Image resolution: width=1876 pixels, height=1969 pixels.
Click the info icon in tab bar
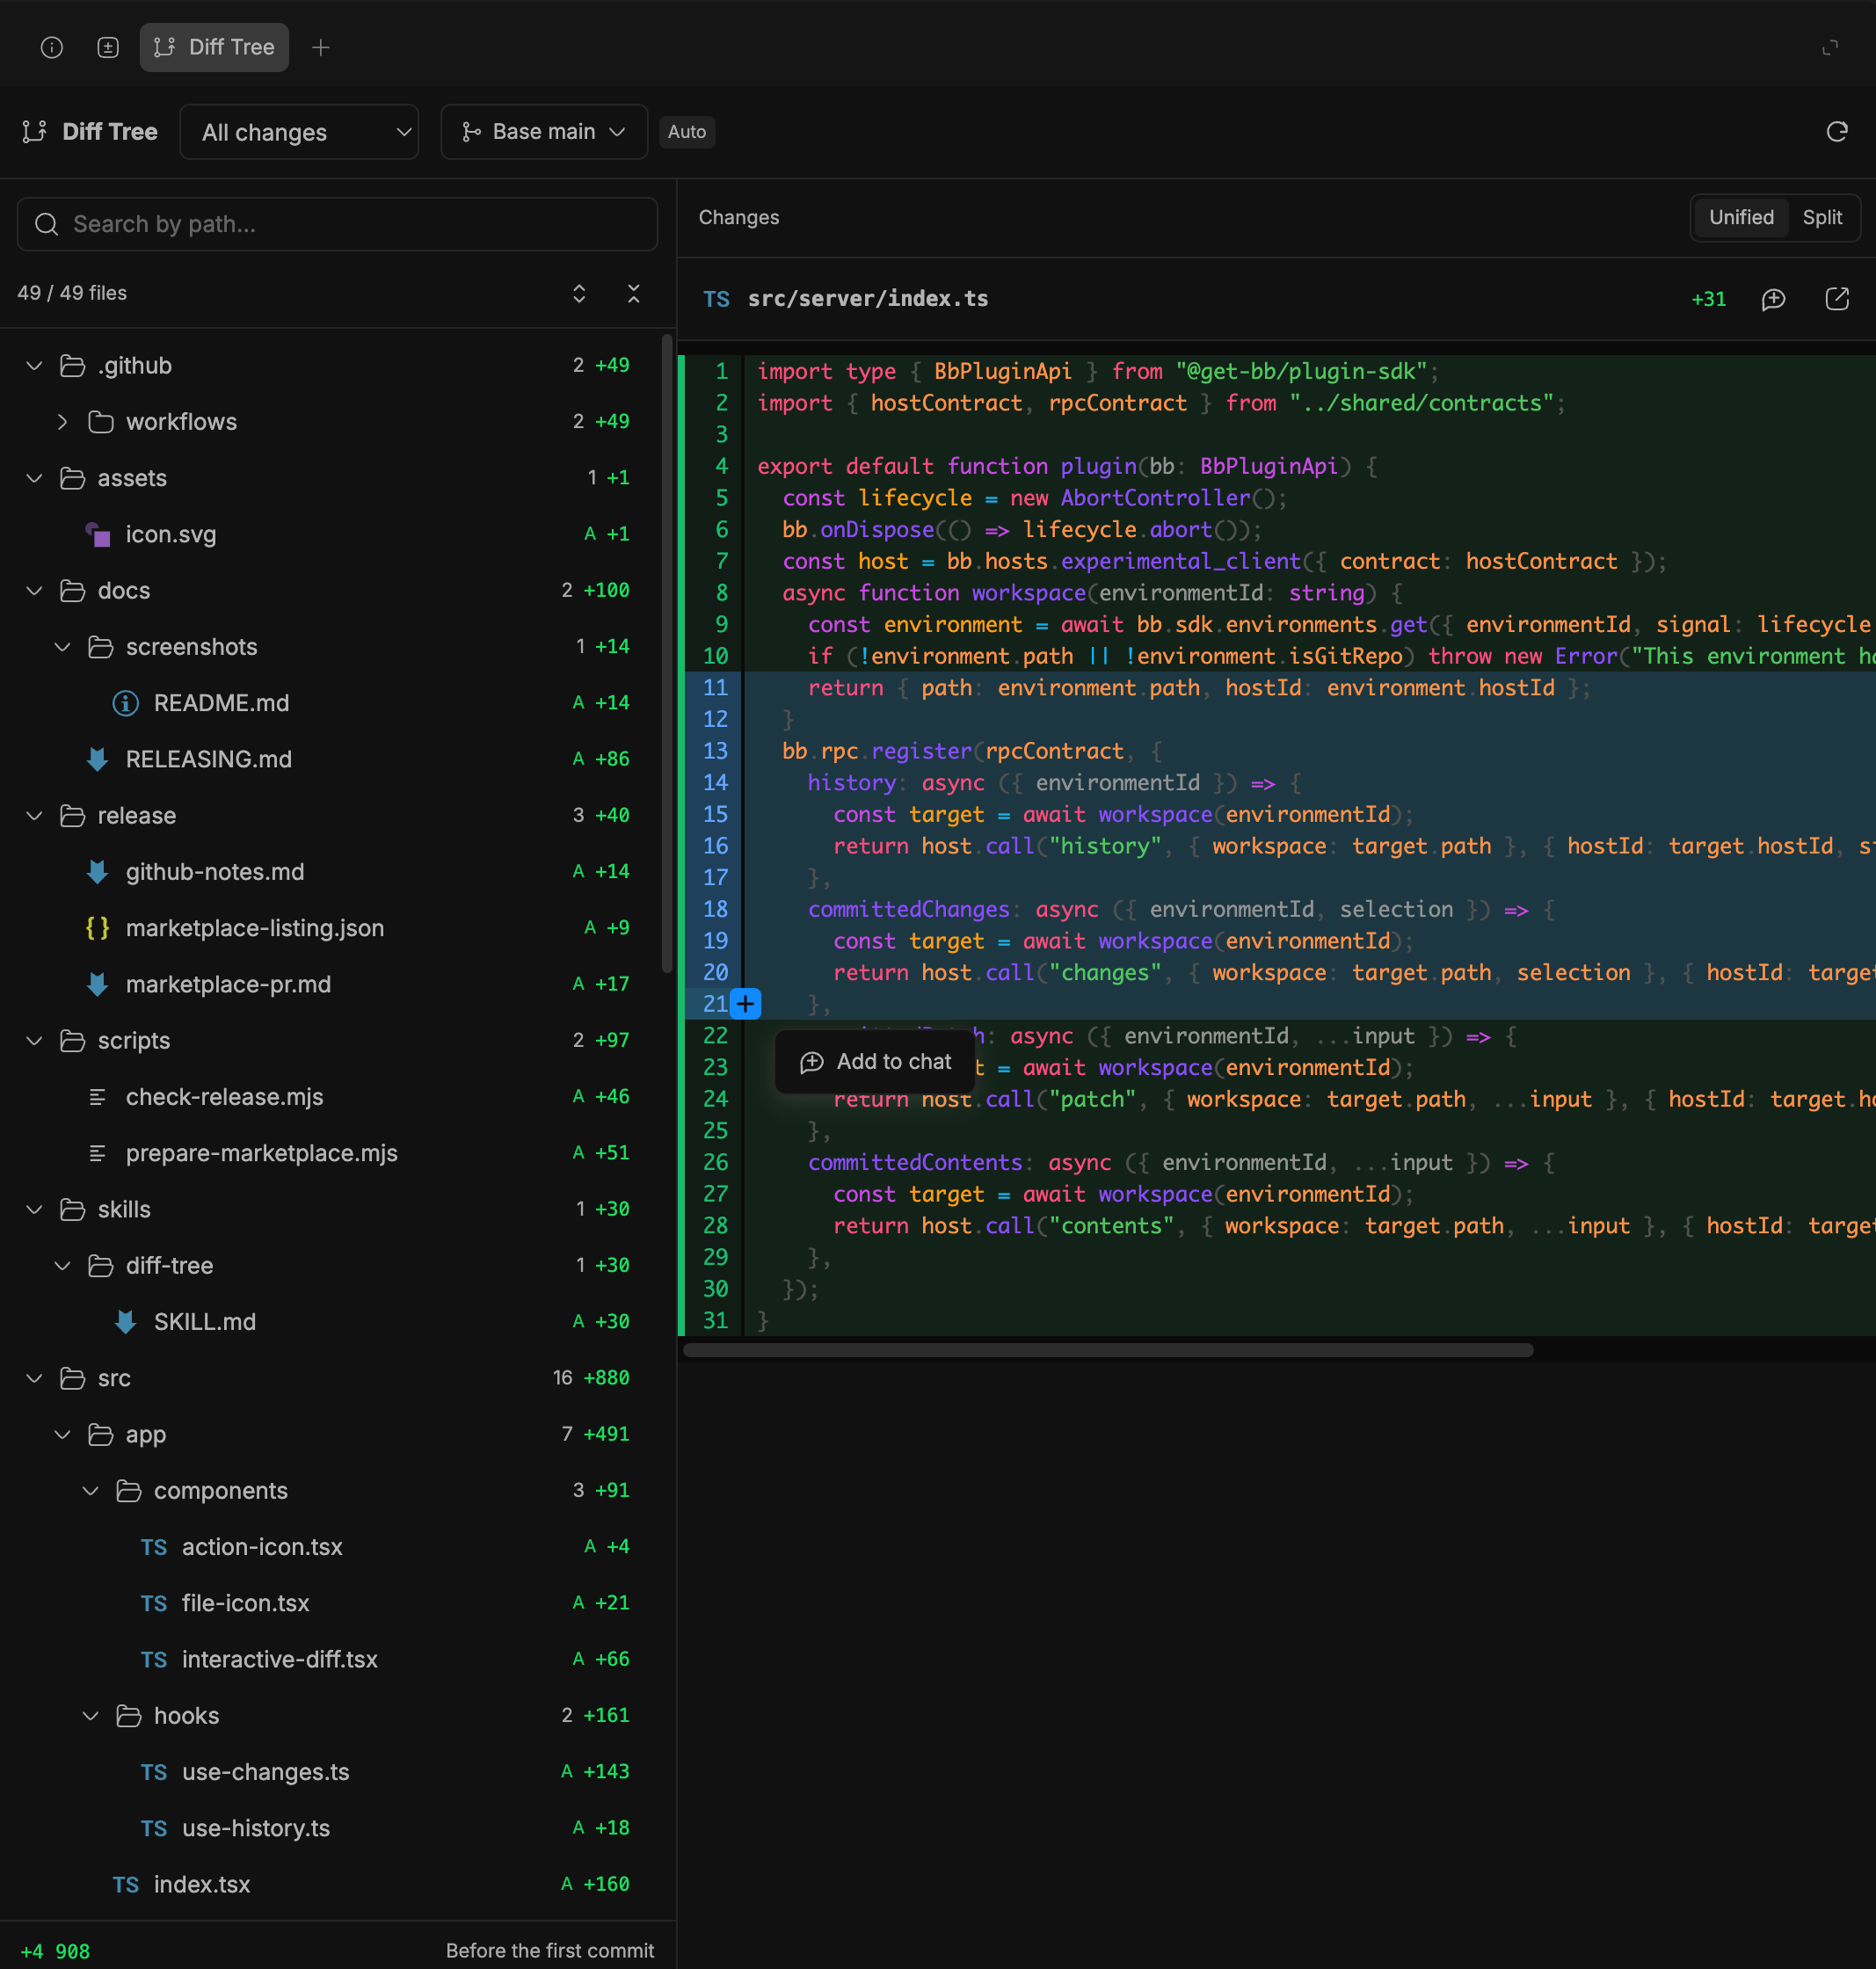(x=51, y=47)
